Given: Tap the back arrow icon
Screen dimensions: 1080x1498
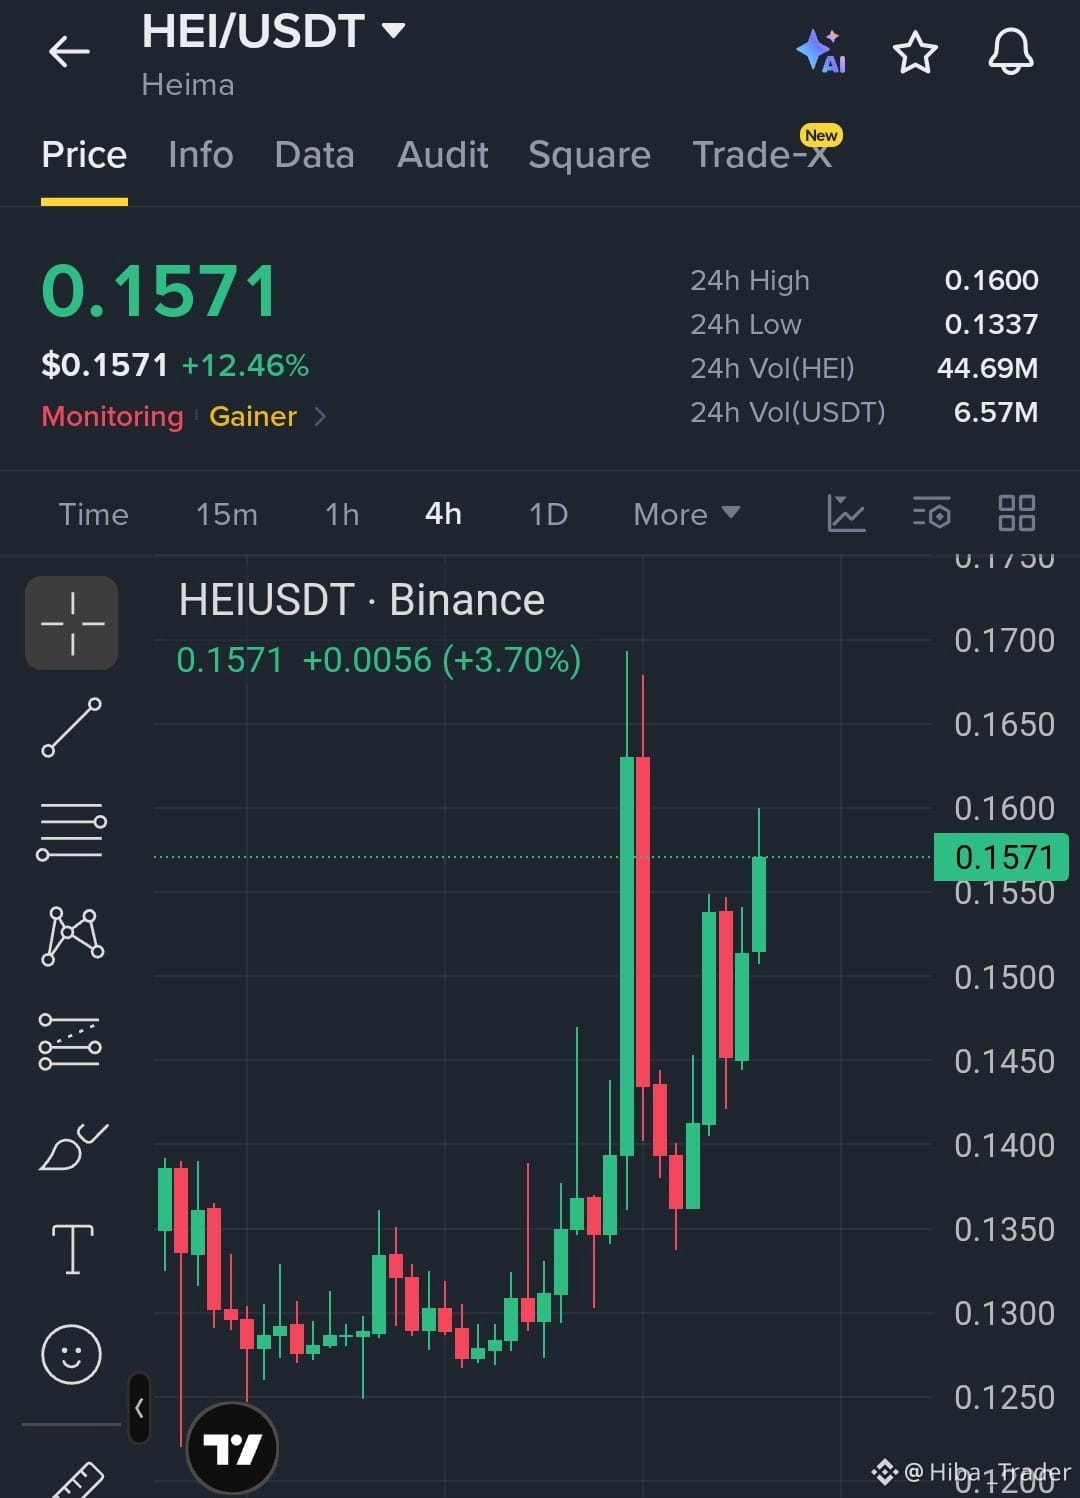Looking at the screenshot, I should [69, 51].
